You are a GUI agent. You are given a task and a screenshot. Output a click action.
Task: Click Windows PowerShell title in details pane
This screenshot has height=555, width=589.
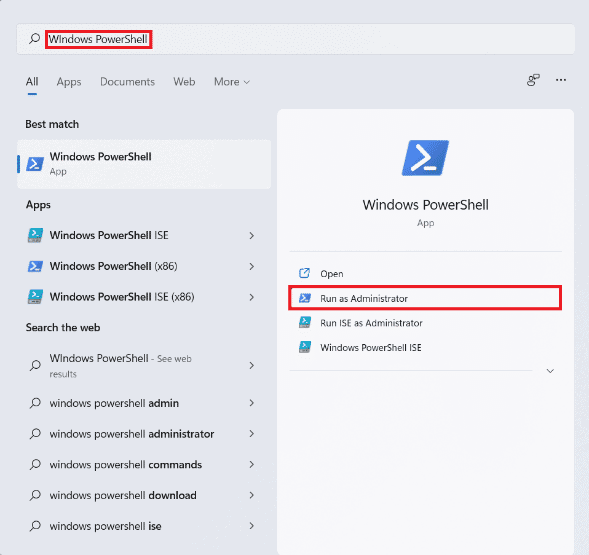click(x=425, y=205)
